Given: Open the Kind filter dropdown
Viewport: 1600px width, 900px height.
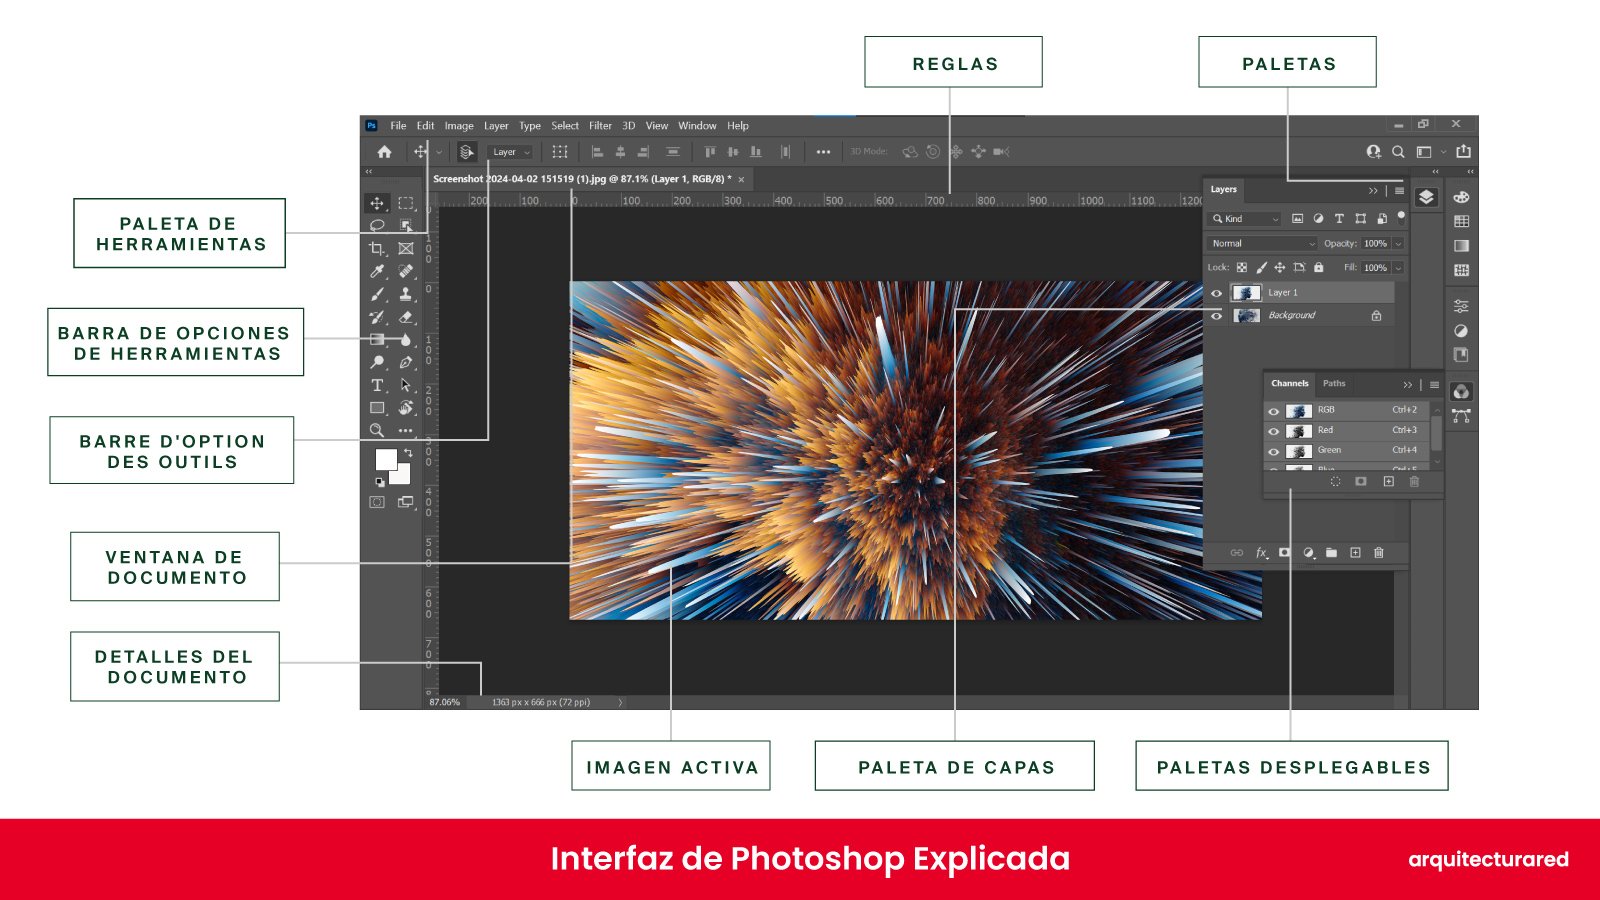Looking at the screenshot, I should tap(1245, 218).
